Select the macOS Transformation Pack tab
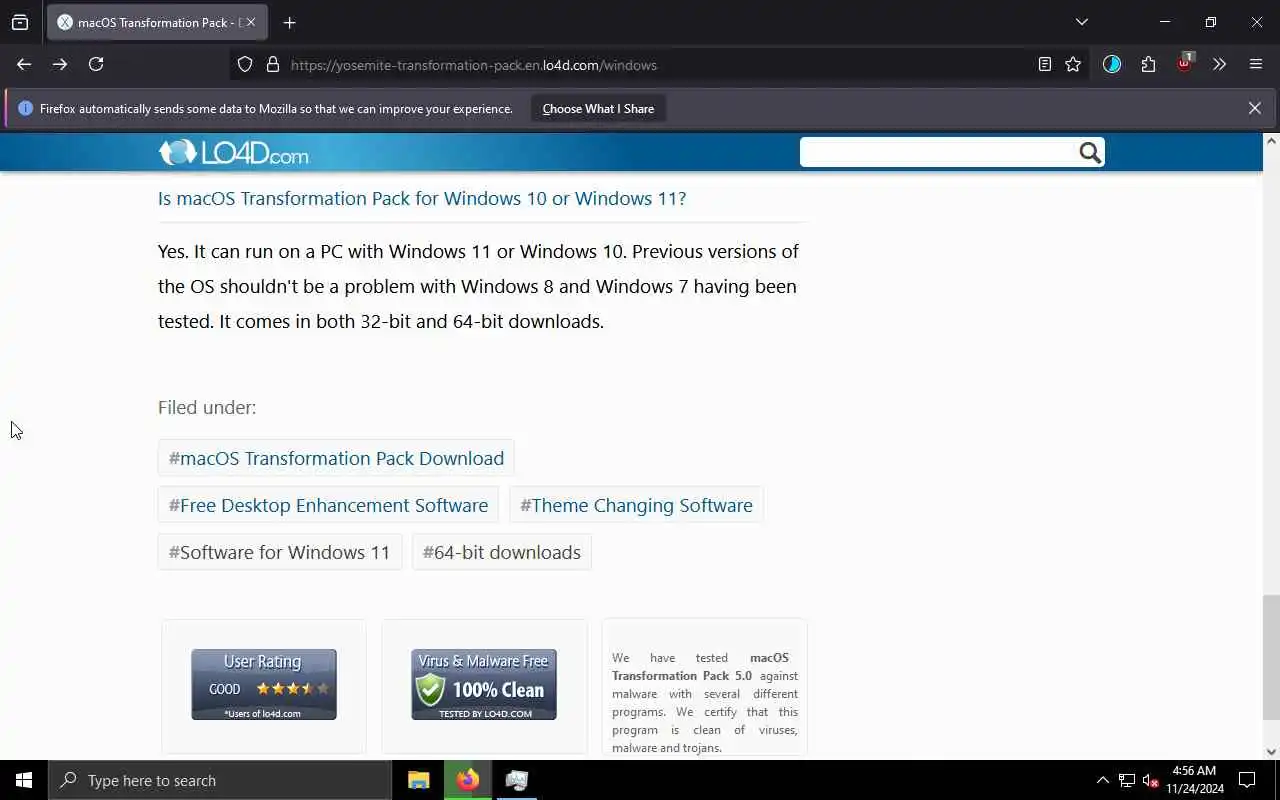This screenshot has width=1280, height=800. (x=157, y=22)
